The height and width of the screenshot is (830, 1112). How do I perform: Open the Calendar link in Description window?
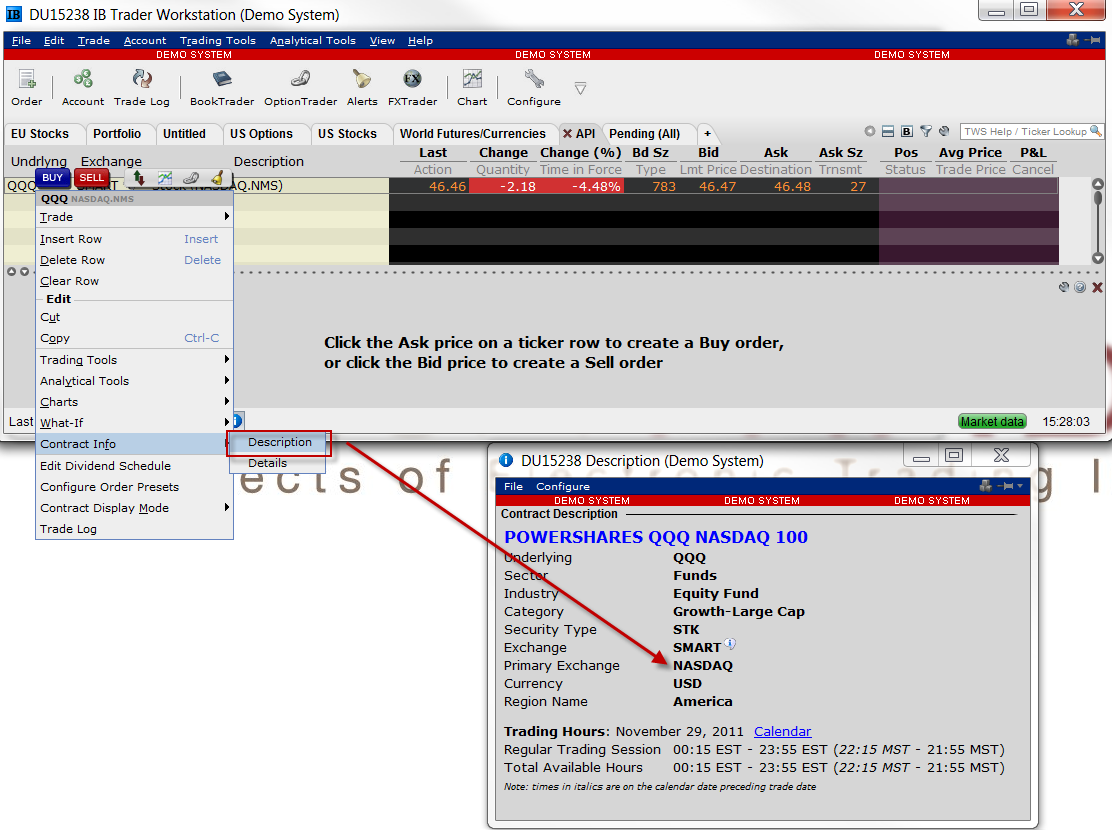coord(782,731)
